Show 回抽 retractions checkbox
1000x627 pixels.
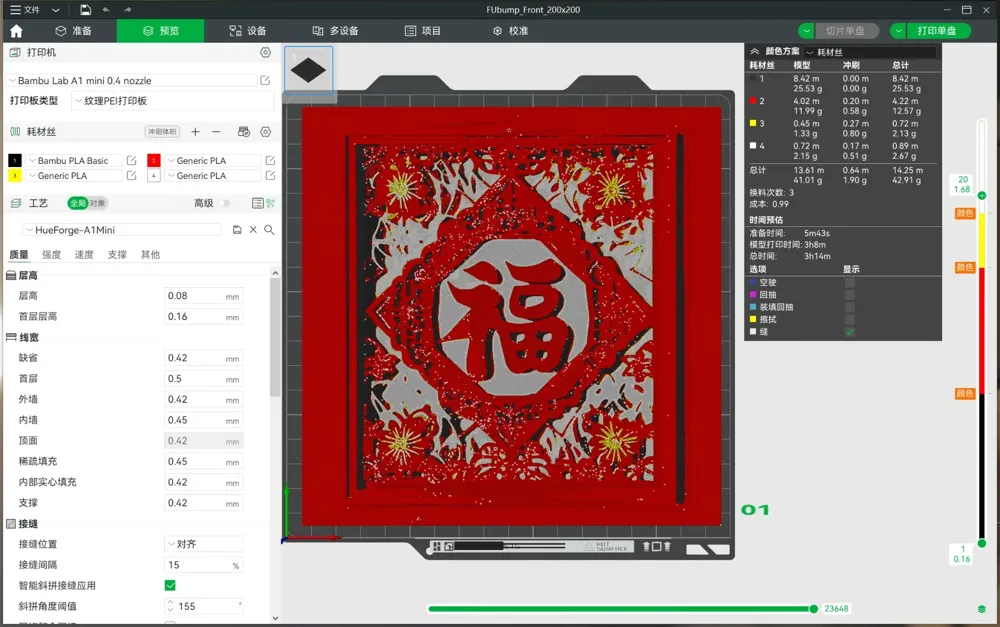(x=849, y=295)
